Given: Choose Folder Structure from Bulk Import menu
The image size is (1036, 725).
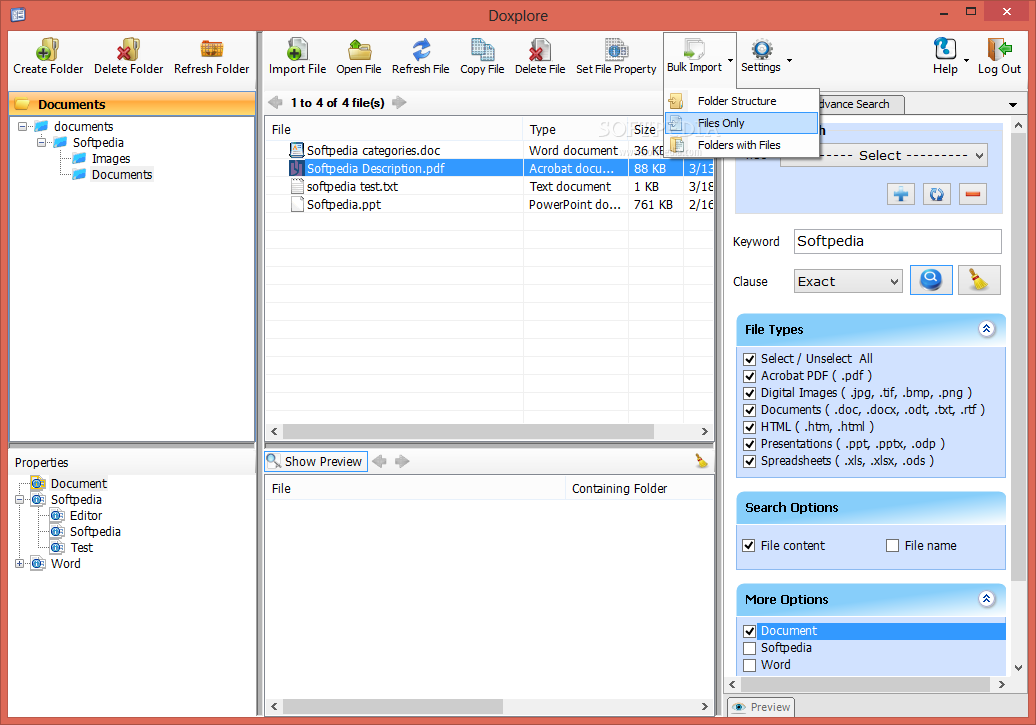Looking at the screenshot, I should [742, 101].
